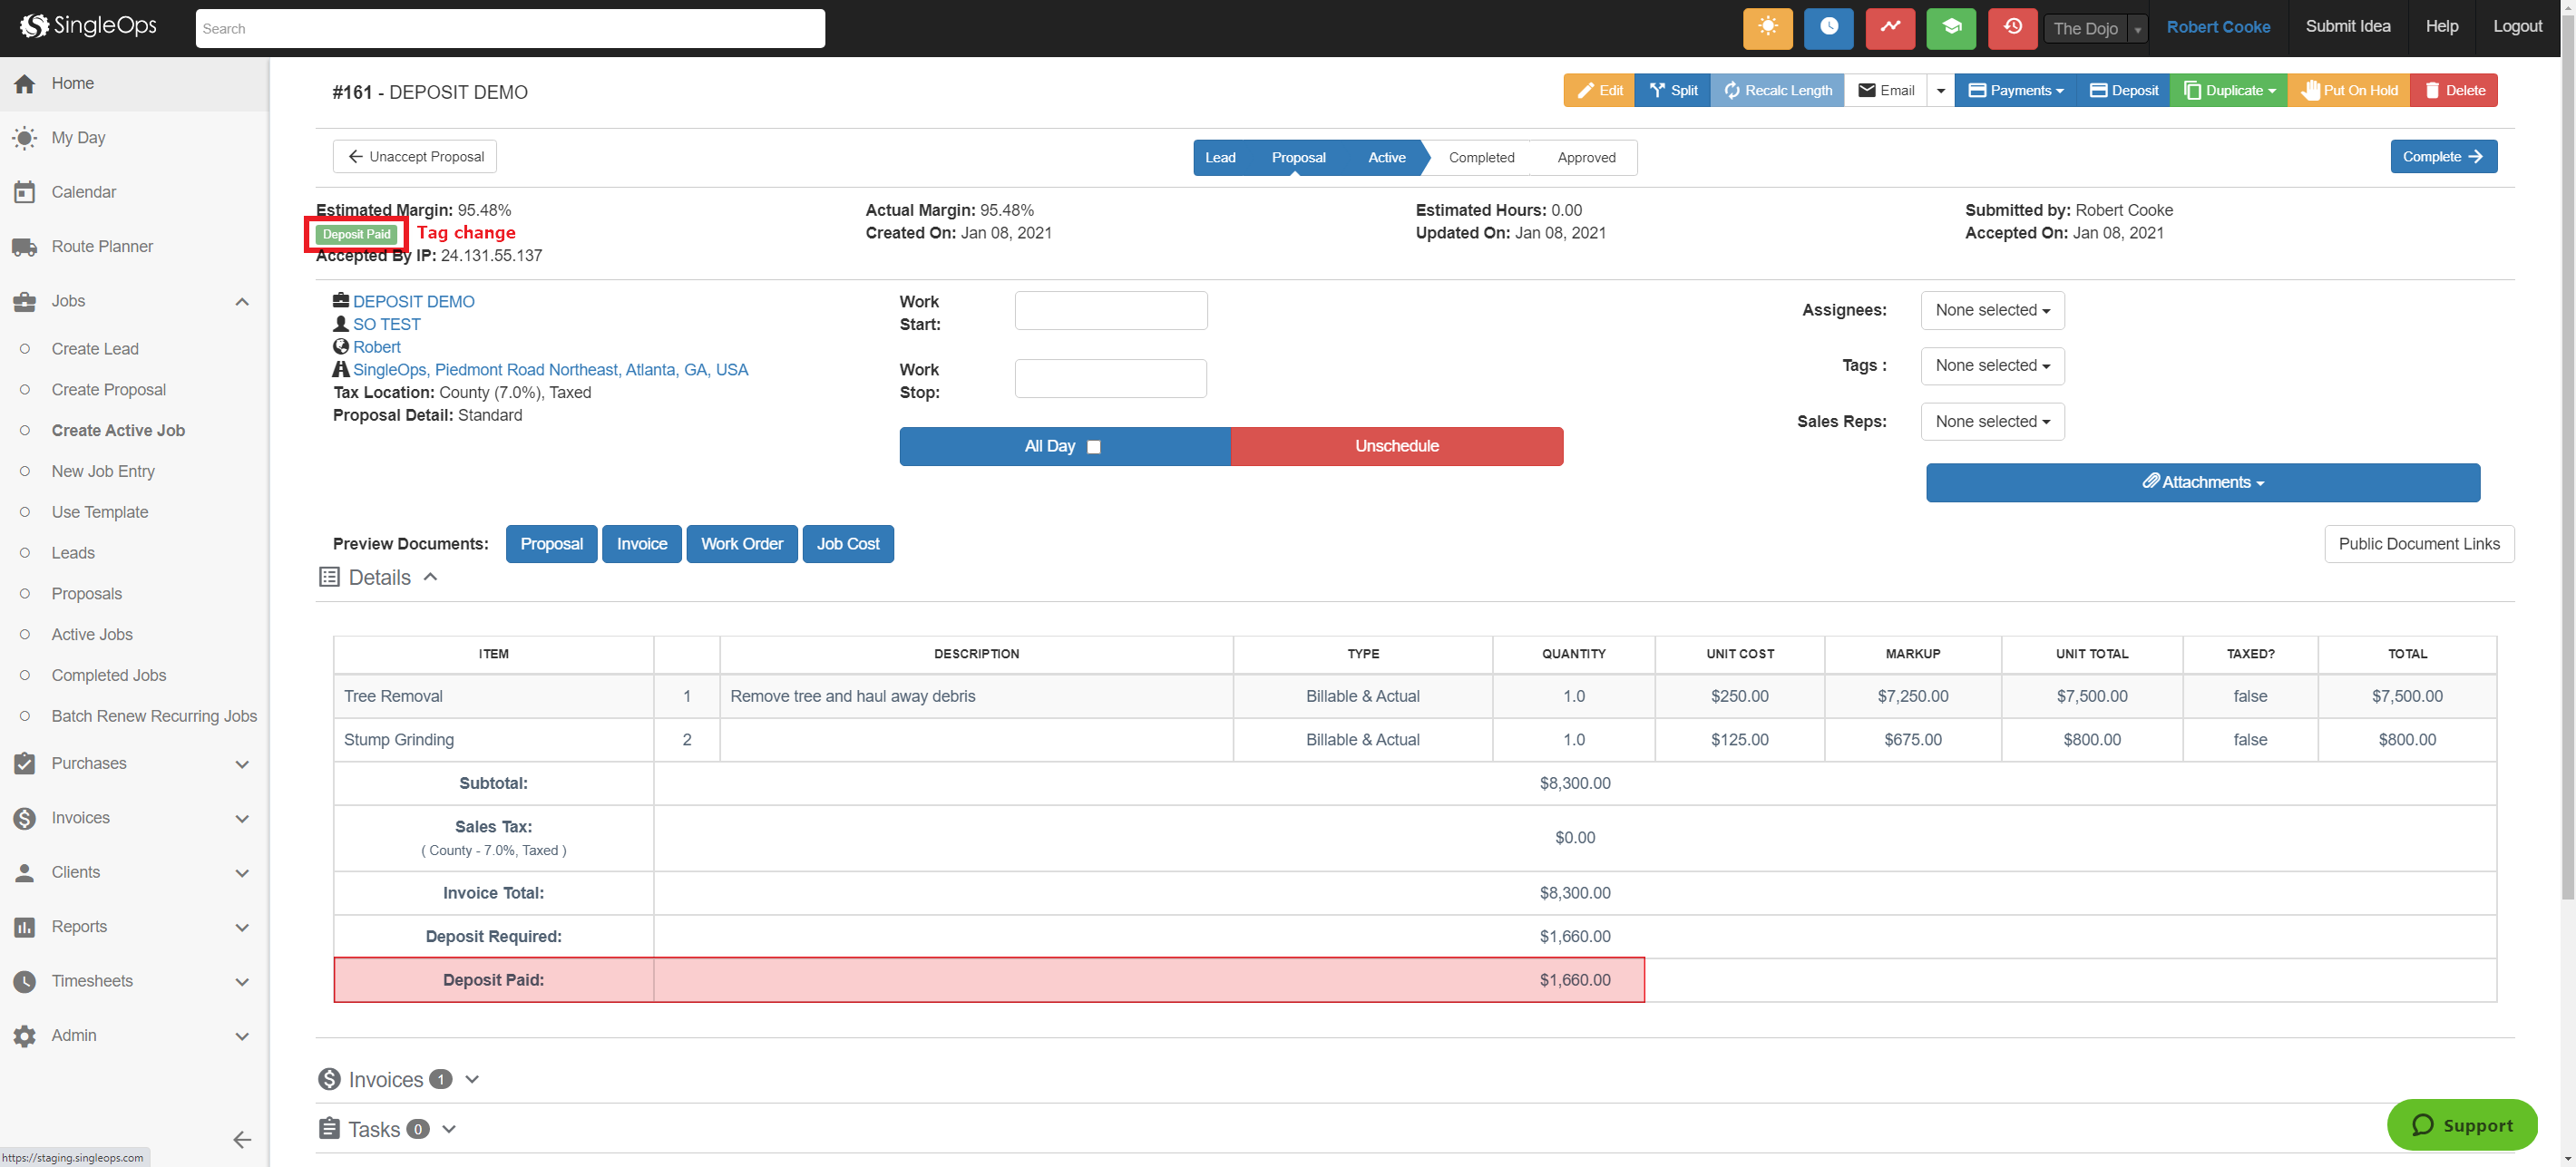Open Create Lead menu item

pos(95,348)
